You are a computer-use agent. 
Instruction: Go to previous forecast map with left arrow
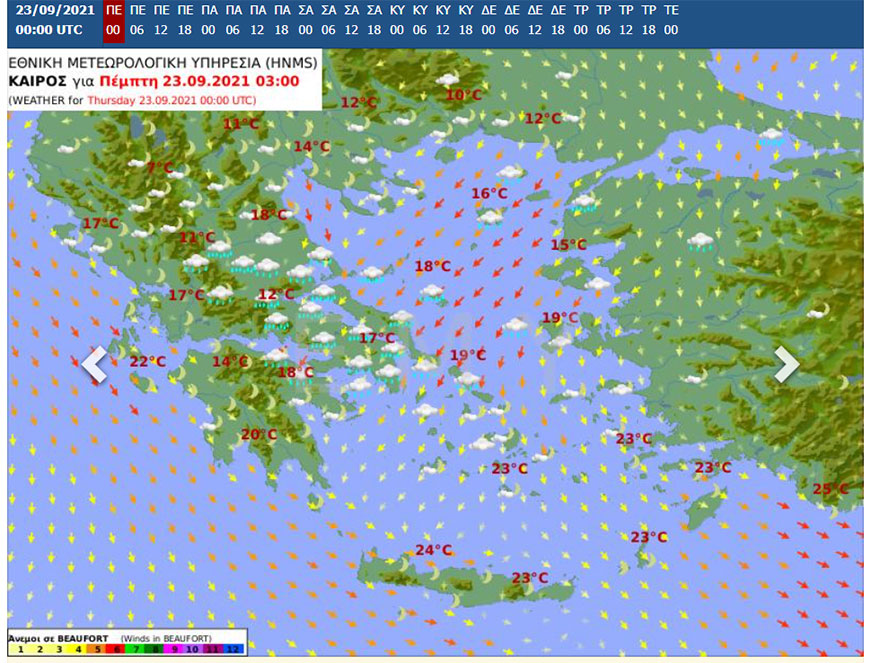(x=94, y=365)
